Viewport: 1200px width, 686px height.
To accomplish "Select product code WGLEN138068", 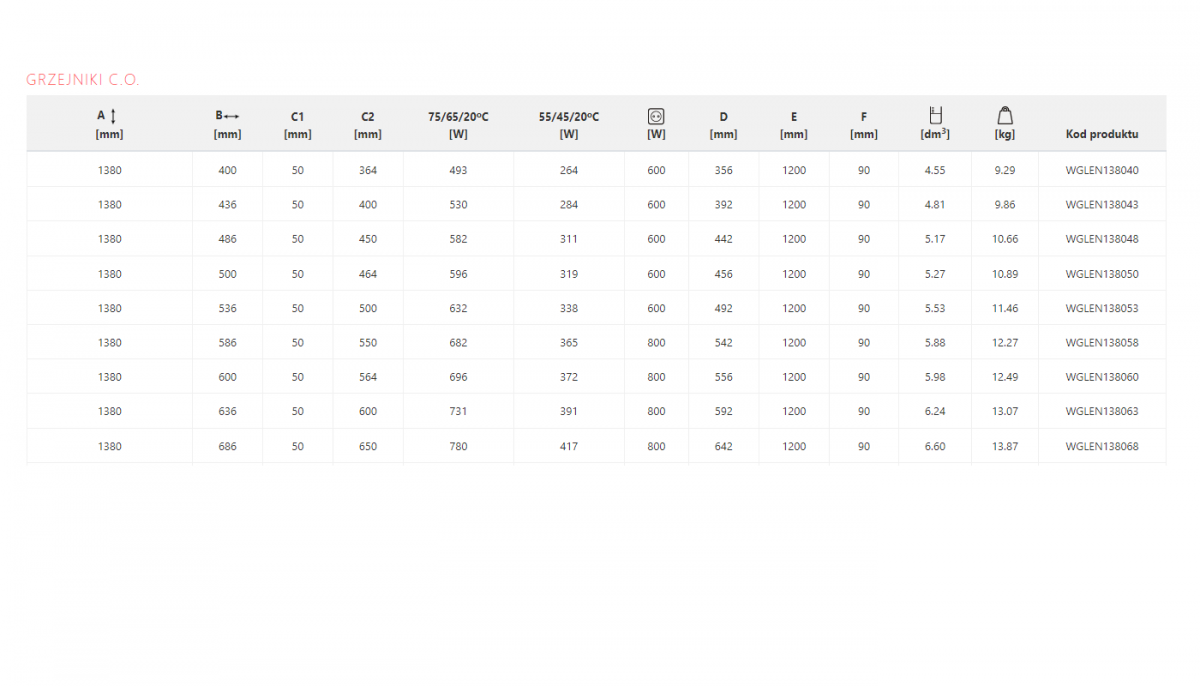I will (1101, 446).
